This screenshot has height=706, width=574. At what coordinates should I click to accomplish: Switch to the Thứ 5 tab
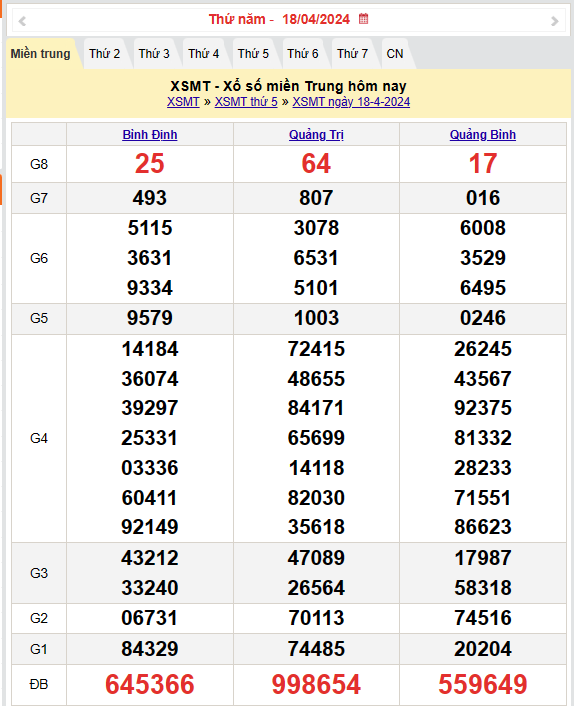[x=253, y=54]
